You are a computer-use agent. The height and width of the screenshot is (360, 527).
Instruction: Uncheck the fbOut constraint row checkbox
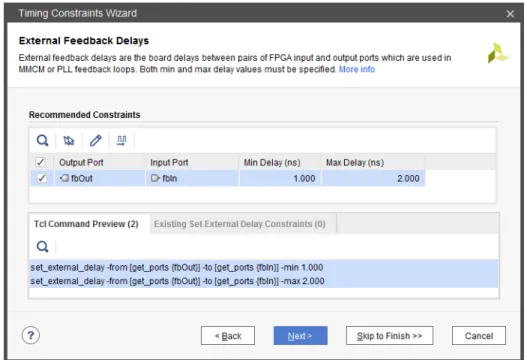pos(42,178)
